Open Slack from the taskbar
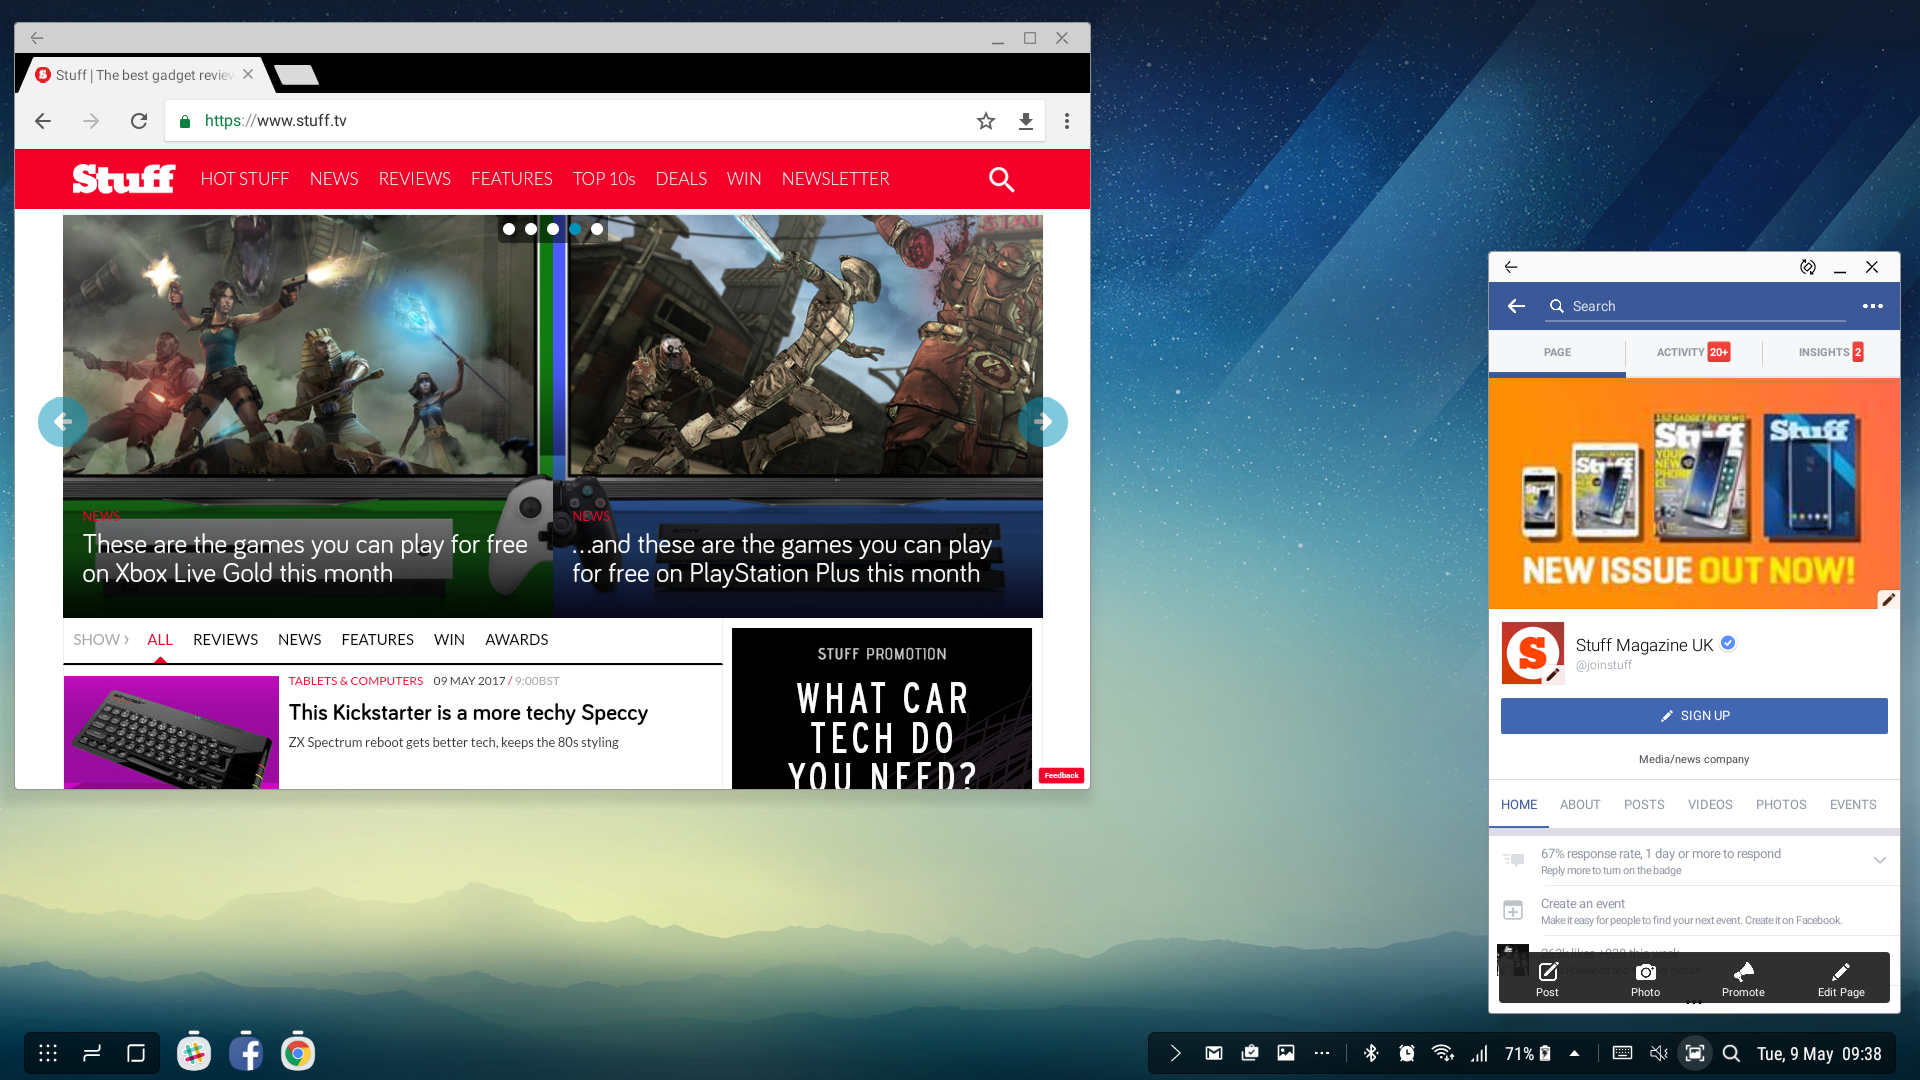Screen dimensions: 1920x1080 point(194,1053)
